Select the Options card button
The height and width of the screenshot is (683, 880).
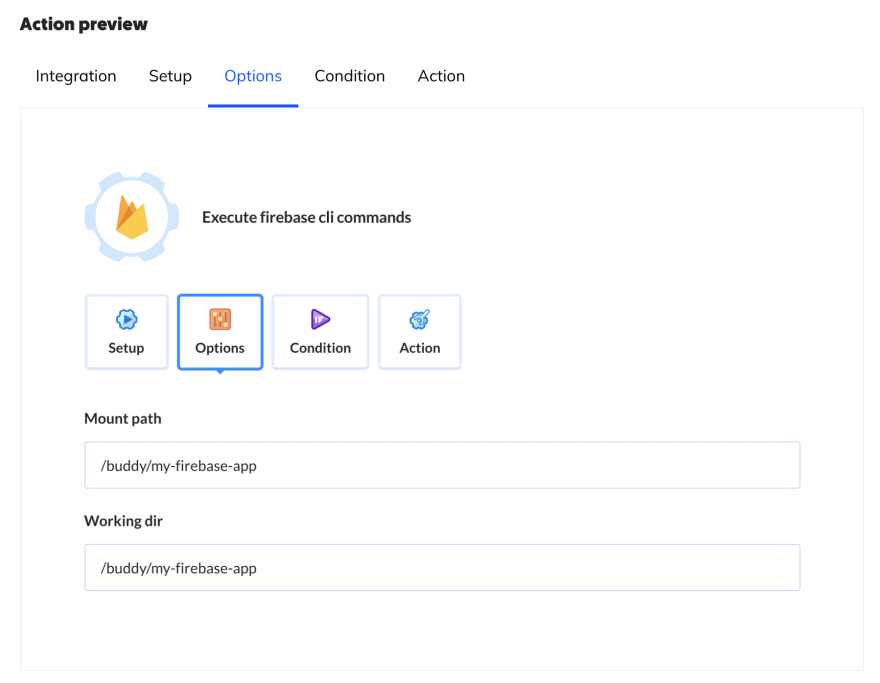click(x=220, y=332)
